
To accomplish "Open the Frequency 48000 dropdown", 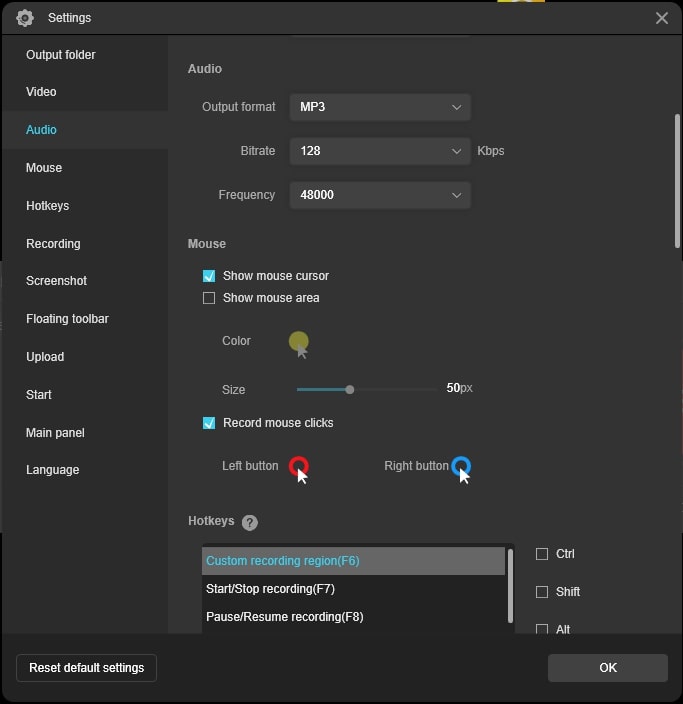I will 380,195.
